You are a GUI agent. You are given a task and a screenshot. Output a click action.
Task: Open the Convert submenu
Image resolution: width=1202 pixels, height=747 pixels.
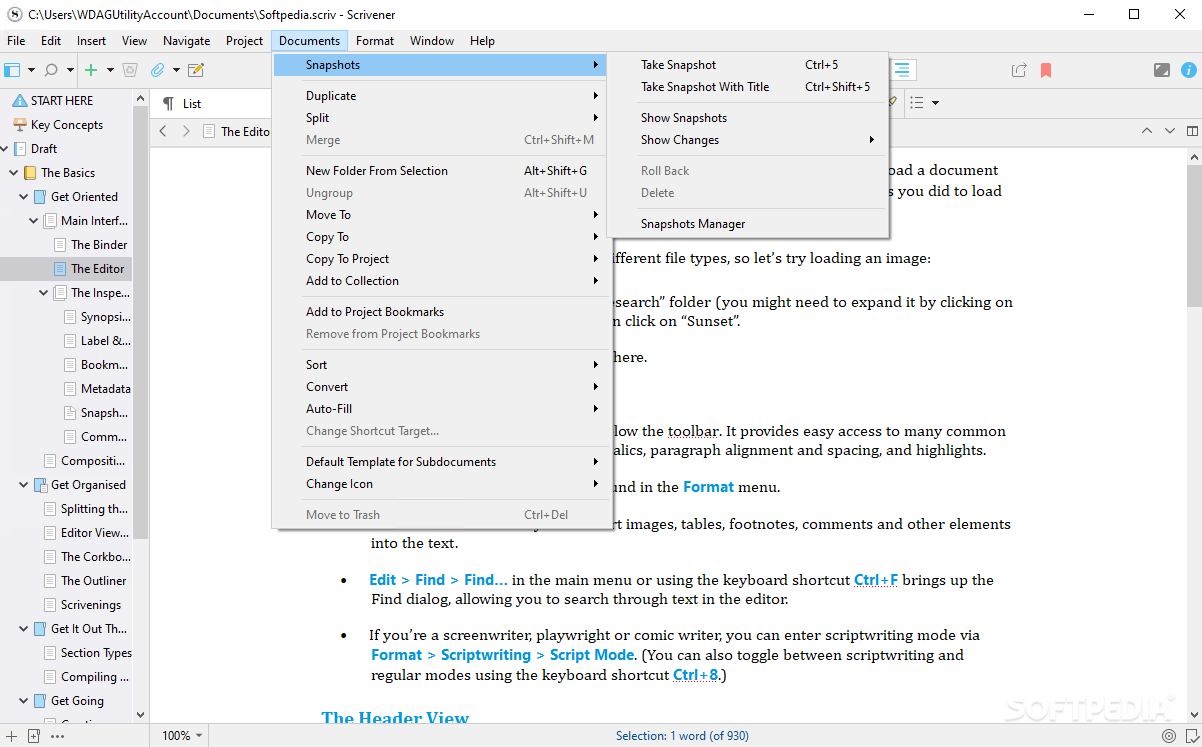442,387
